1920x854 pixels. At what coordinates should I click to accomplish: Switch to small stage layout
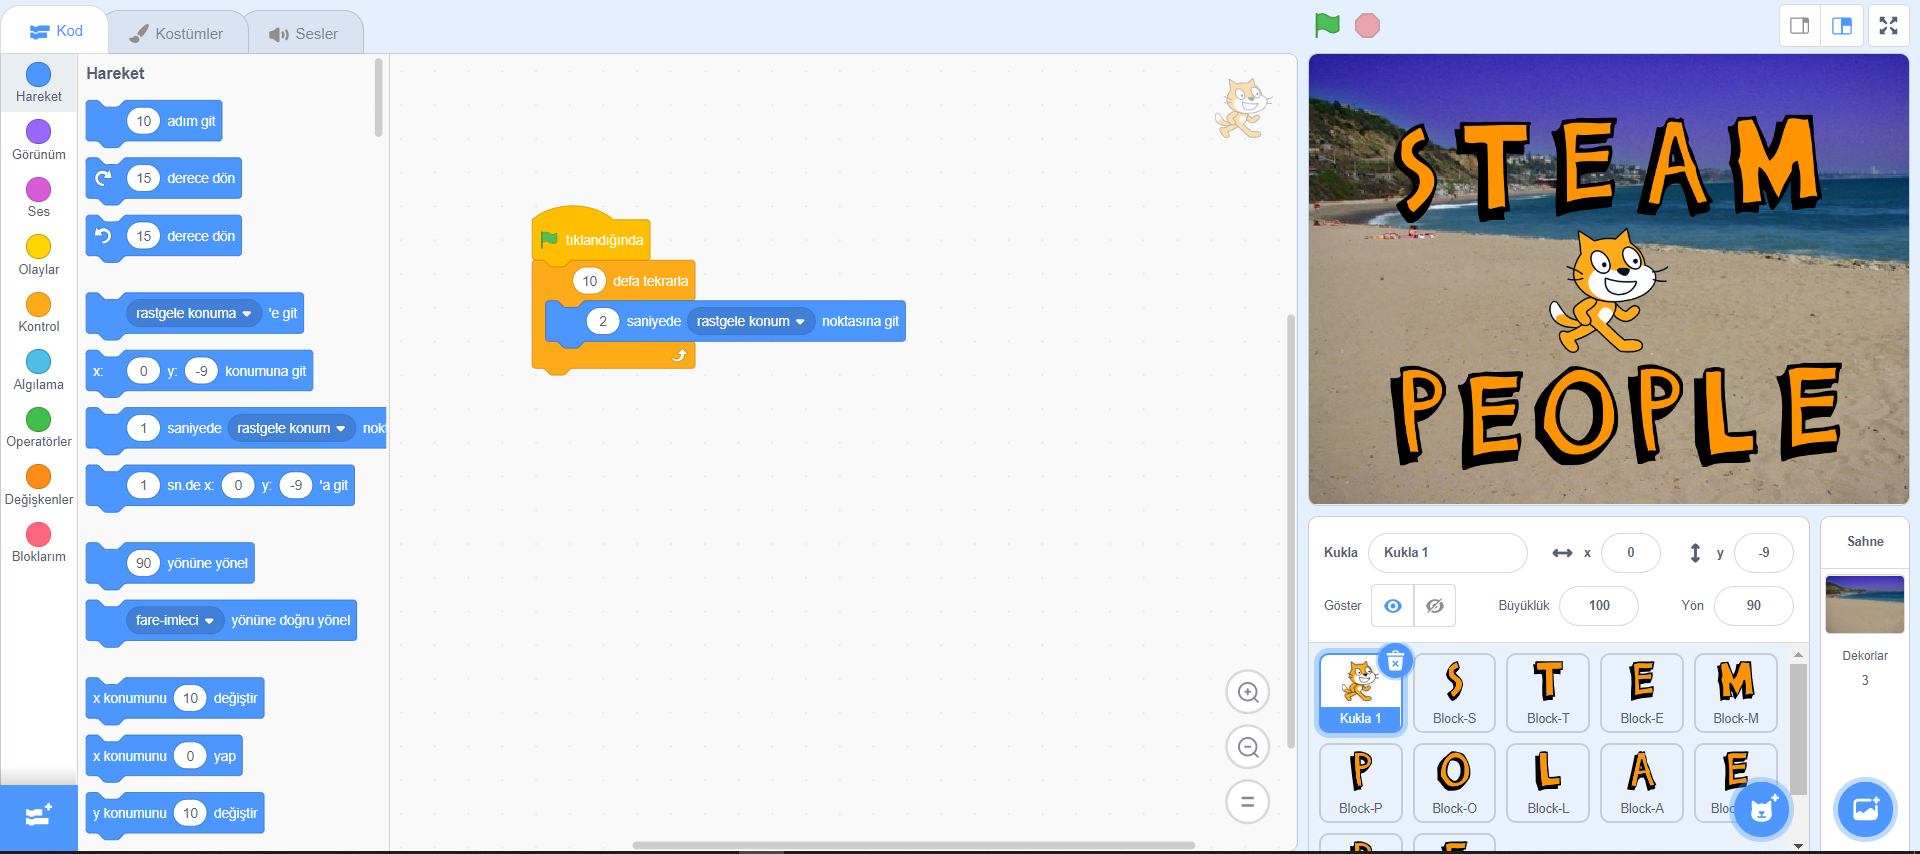[1800, 26]
